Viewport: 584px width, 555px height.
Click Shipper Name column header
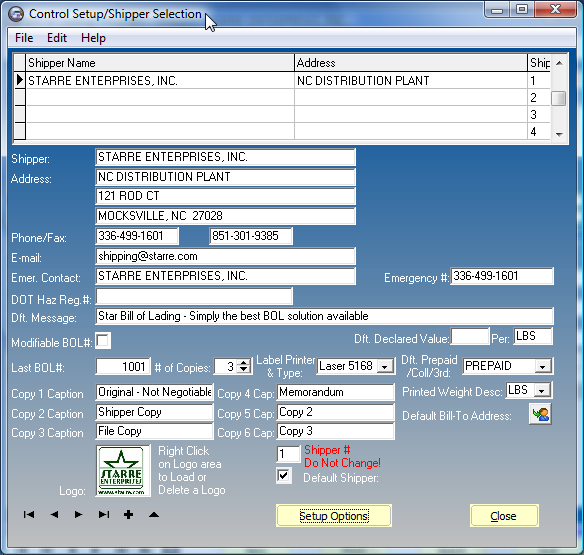tap(160, 63)
